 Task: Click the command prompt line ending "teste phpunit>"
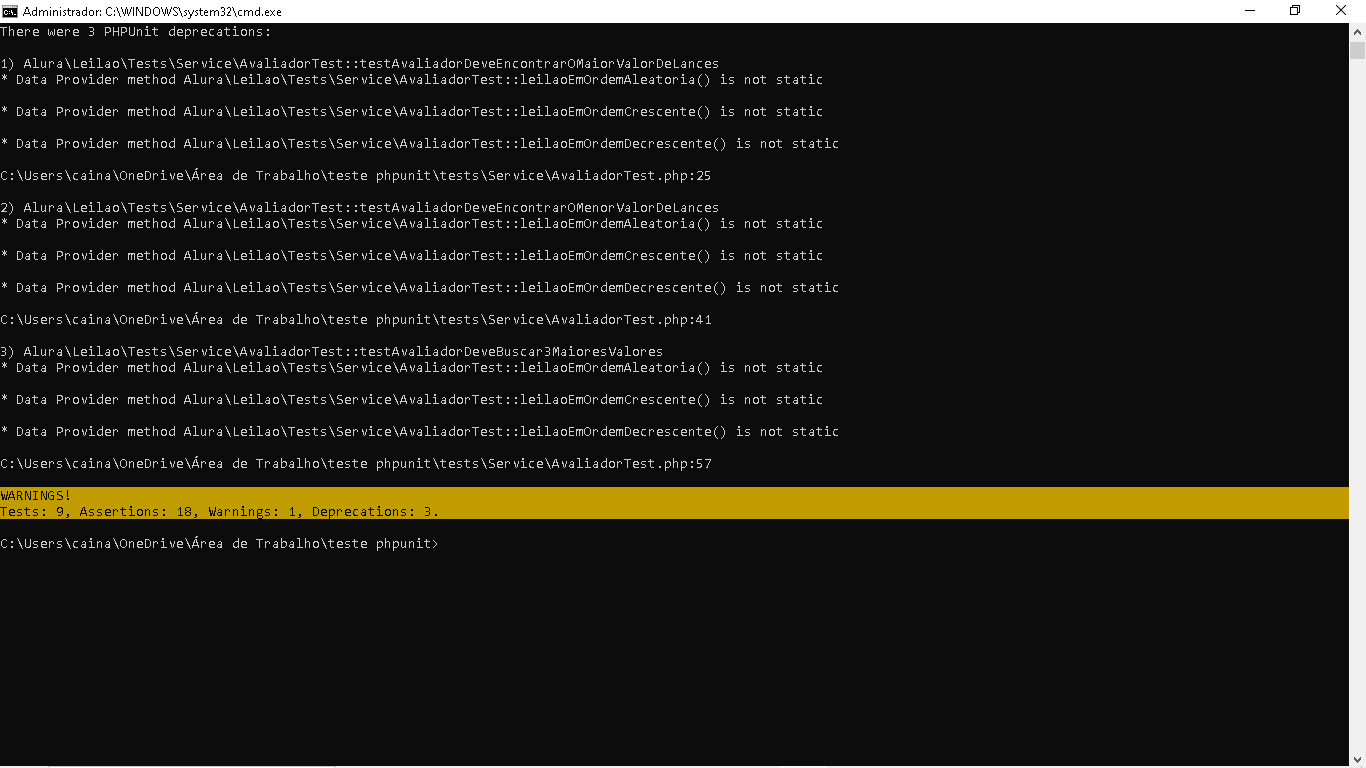(x=220, y=543)
